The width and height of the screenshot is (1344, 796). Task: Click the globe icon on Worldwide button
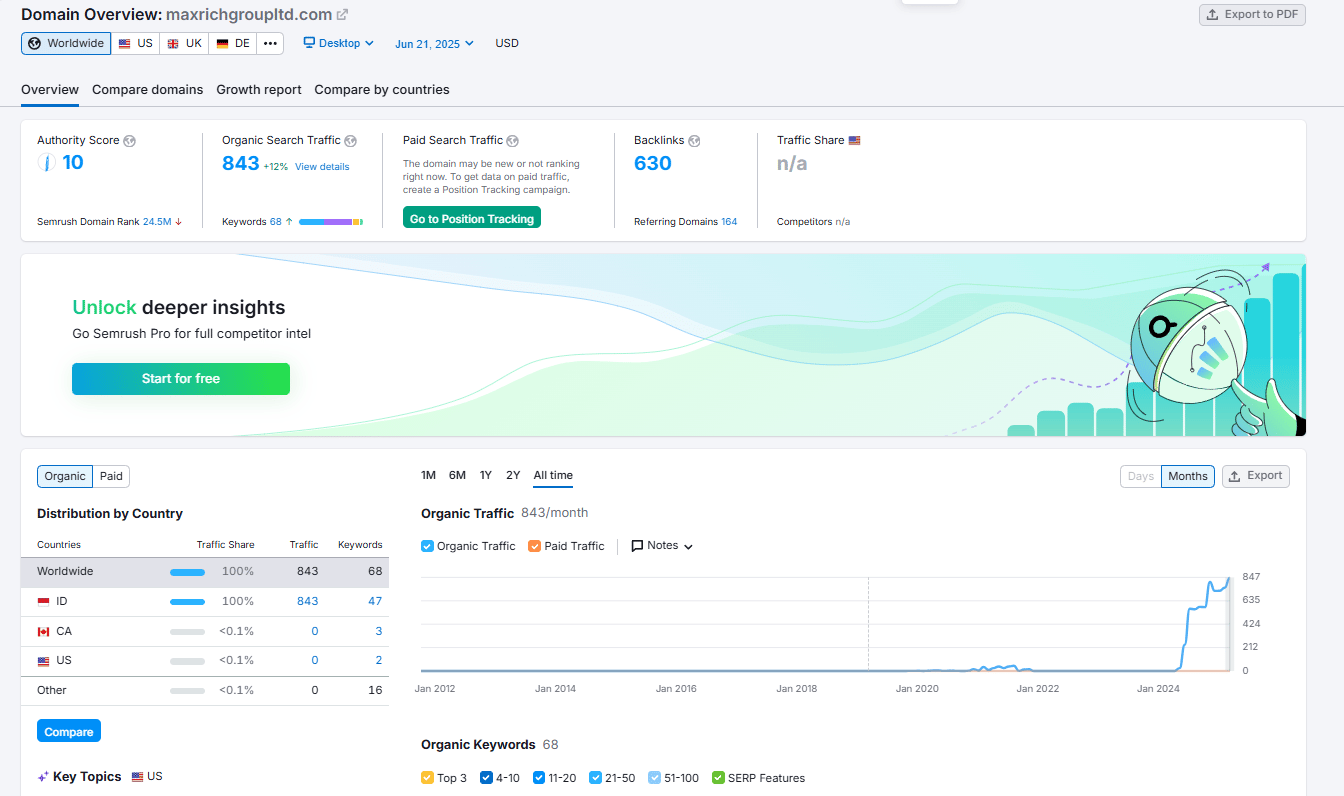35,44
